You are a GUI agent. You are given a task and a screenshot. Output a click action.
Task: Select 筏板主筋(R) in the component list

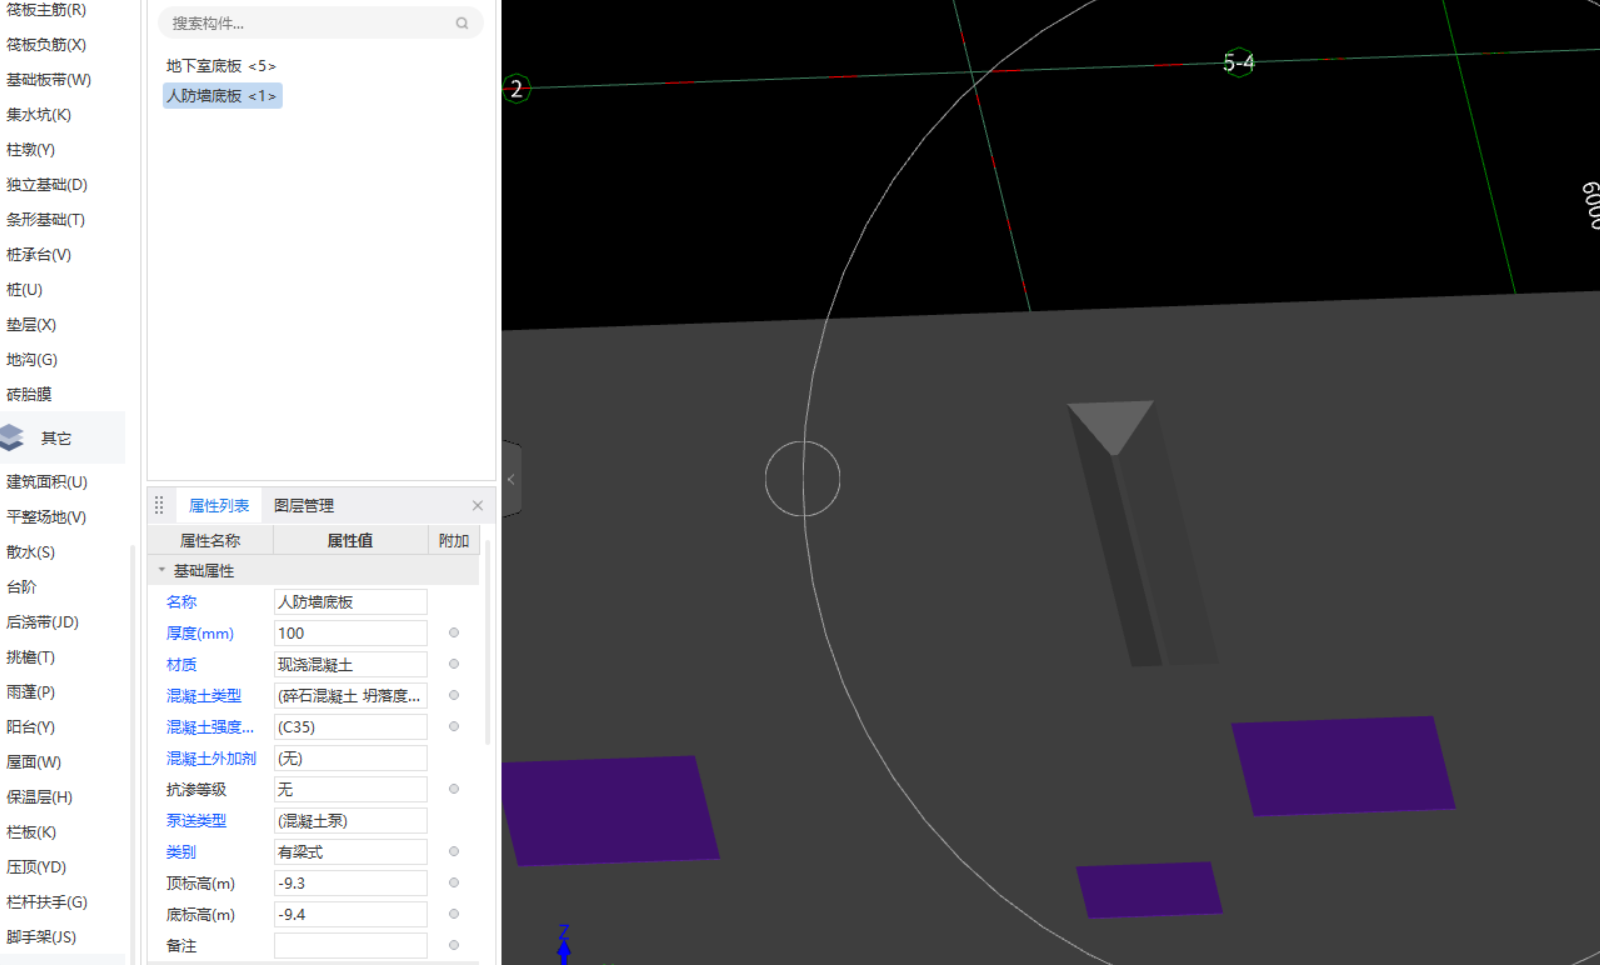[47, 10]
